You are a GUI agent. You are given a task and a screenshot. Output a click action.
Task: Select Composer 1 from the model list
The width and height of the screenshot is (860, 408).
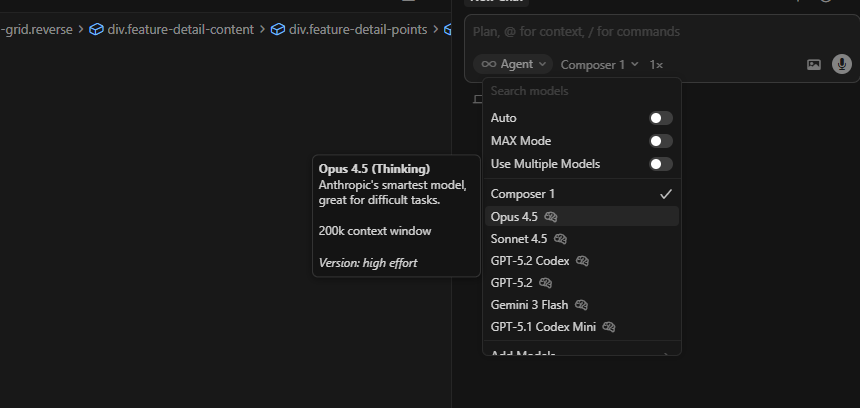click(523, 194)
